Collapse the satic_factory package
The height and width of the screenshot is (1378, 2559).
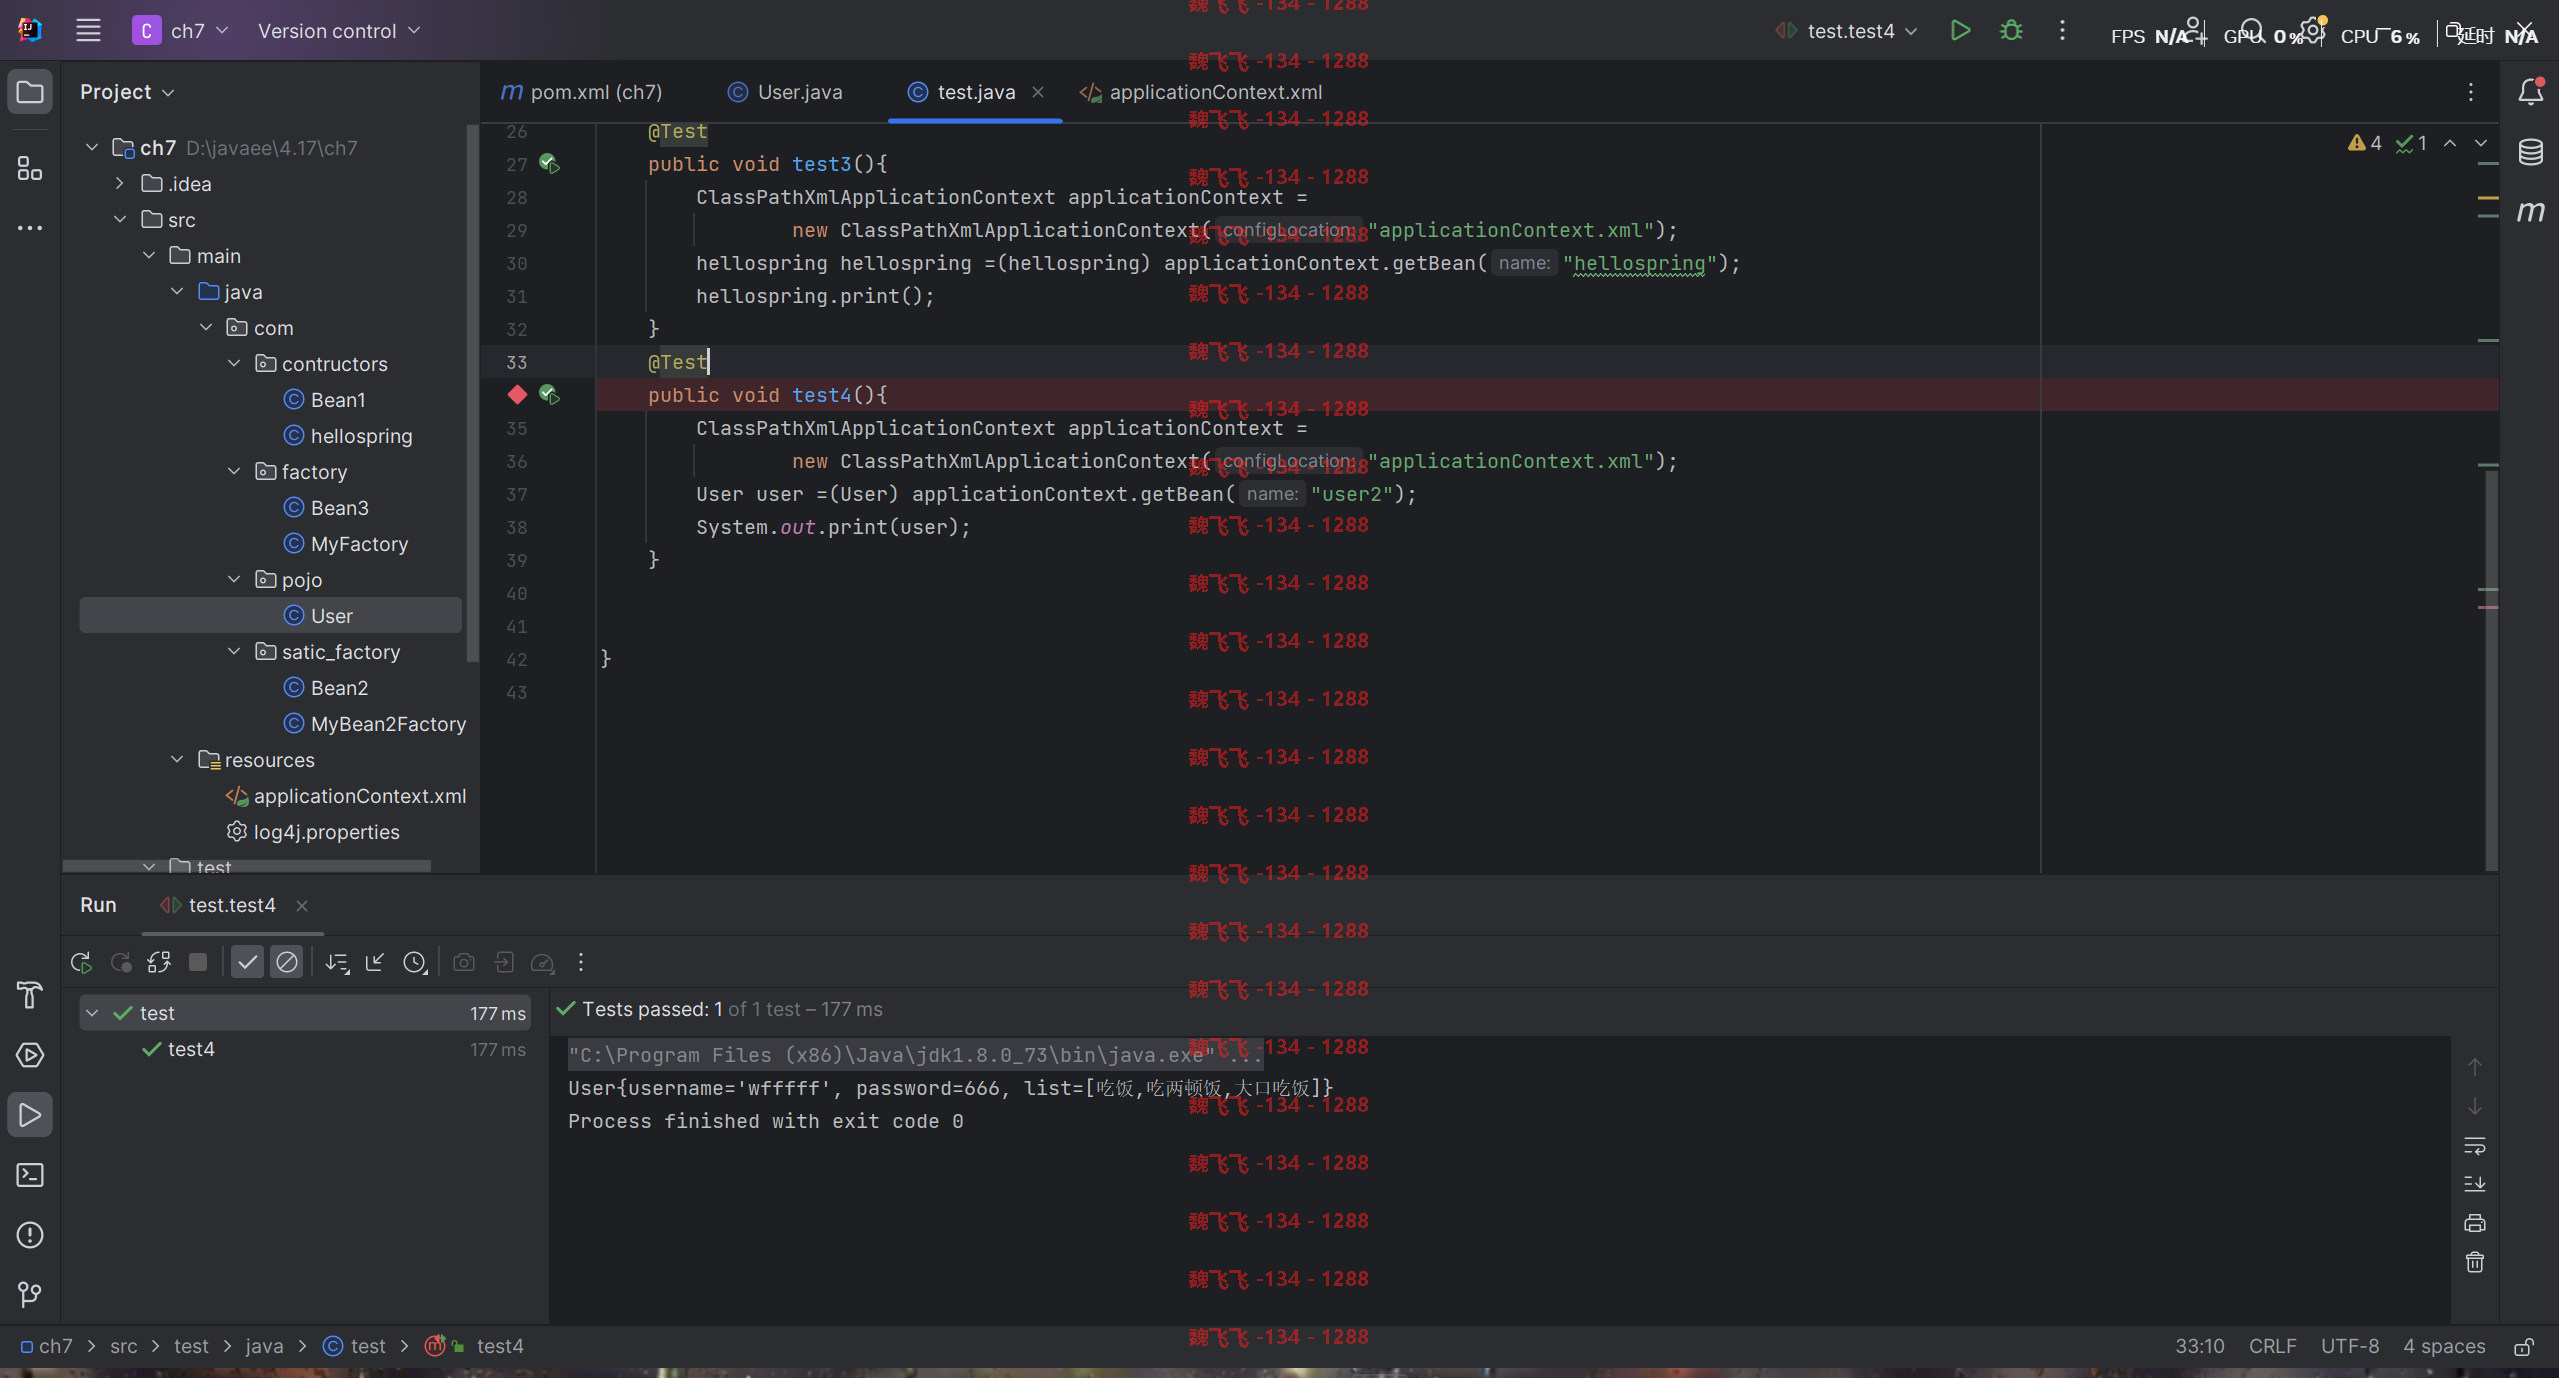click(234, 652)
